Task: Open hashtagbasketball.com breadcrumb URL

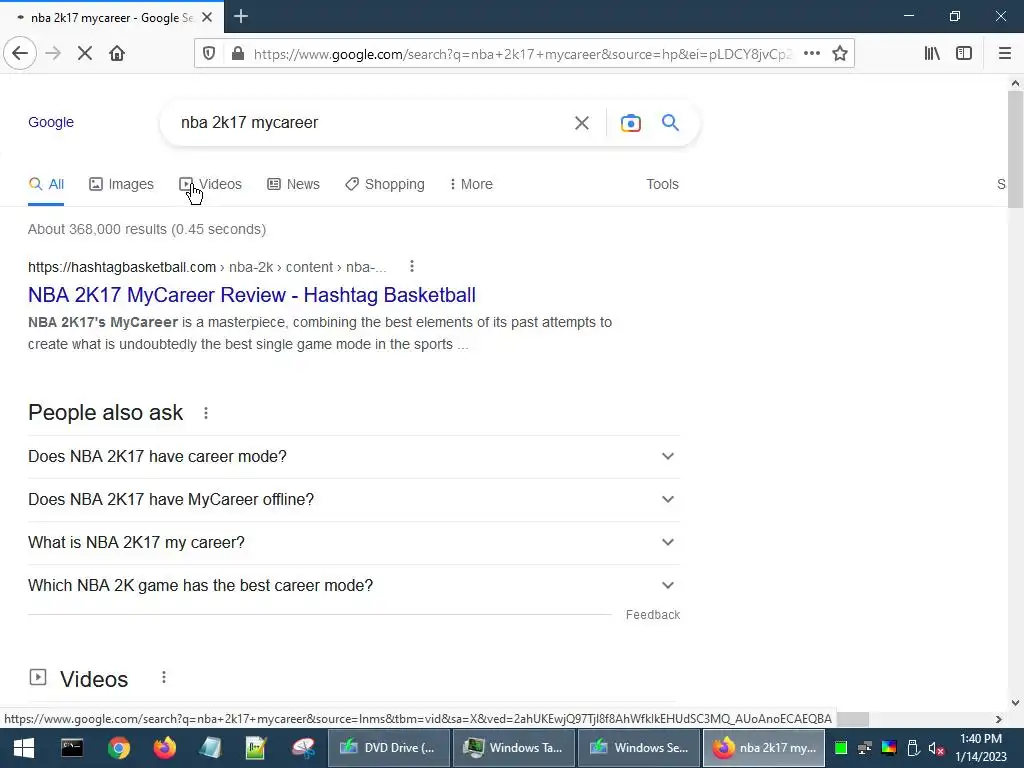Action: click(207, 267)
